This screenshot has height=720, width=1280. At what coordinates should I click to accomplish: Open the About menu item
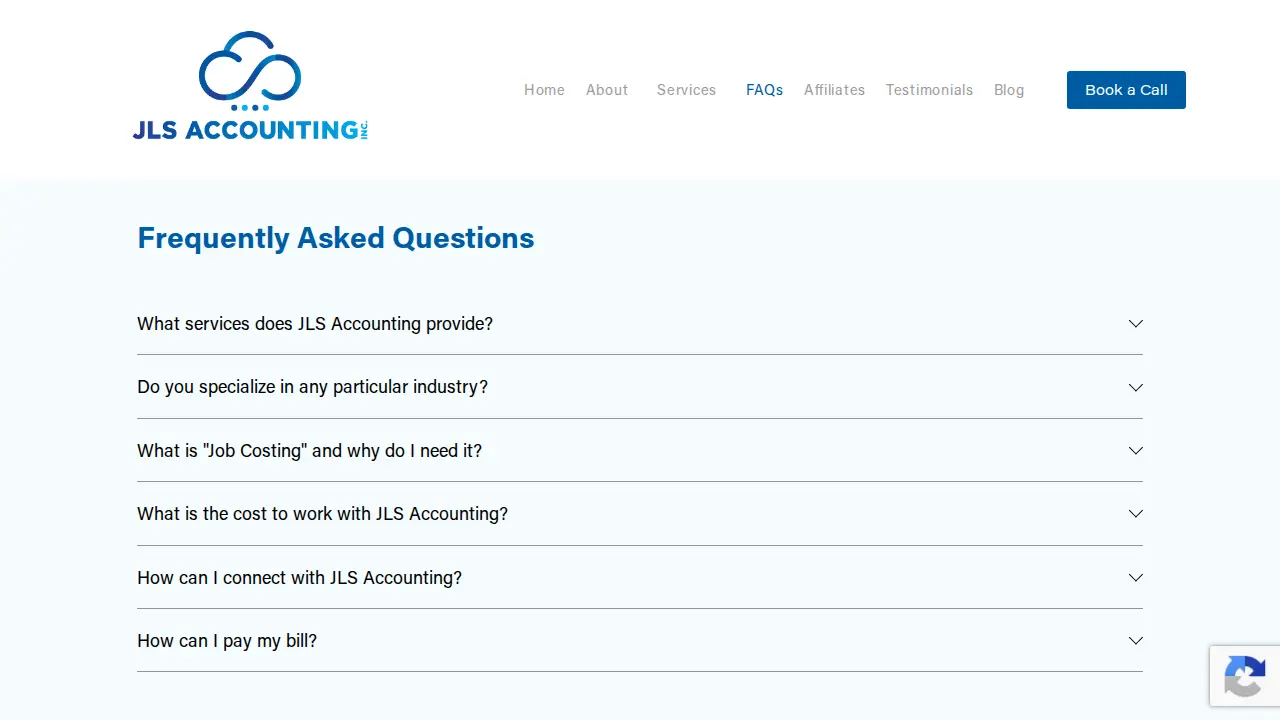coord(607,90)
